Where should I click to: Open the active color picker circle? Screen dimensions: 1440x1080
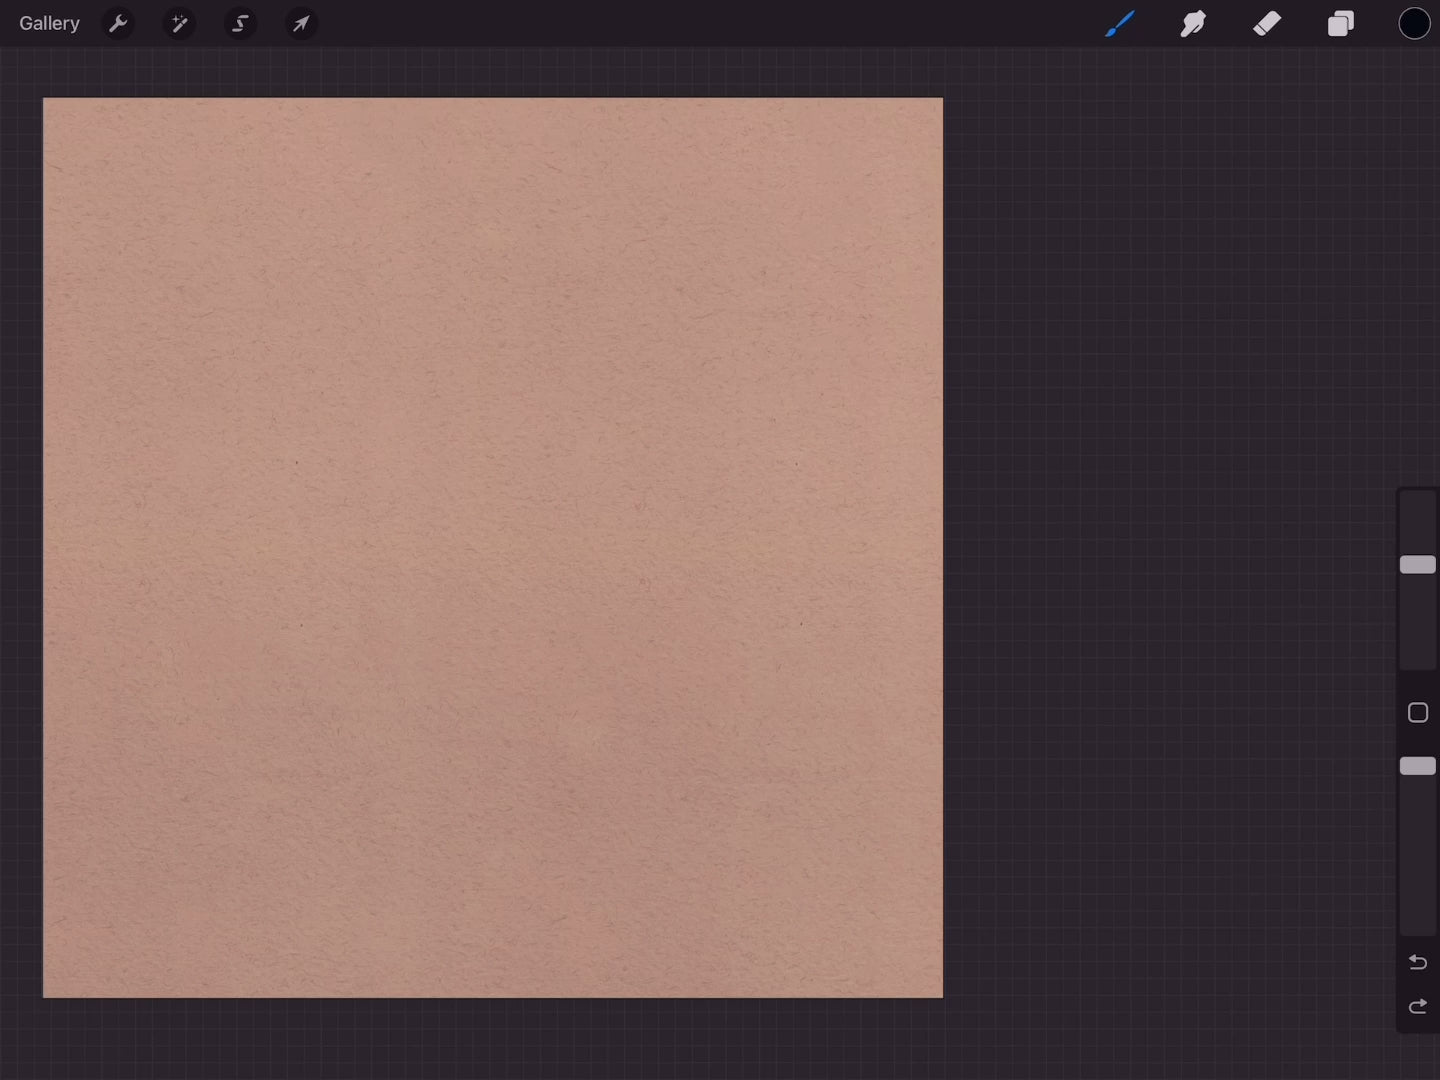1414,23
